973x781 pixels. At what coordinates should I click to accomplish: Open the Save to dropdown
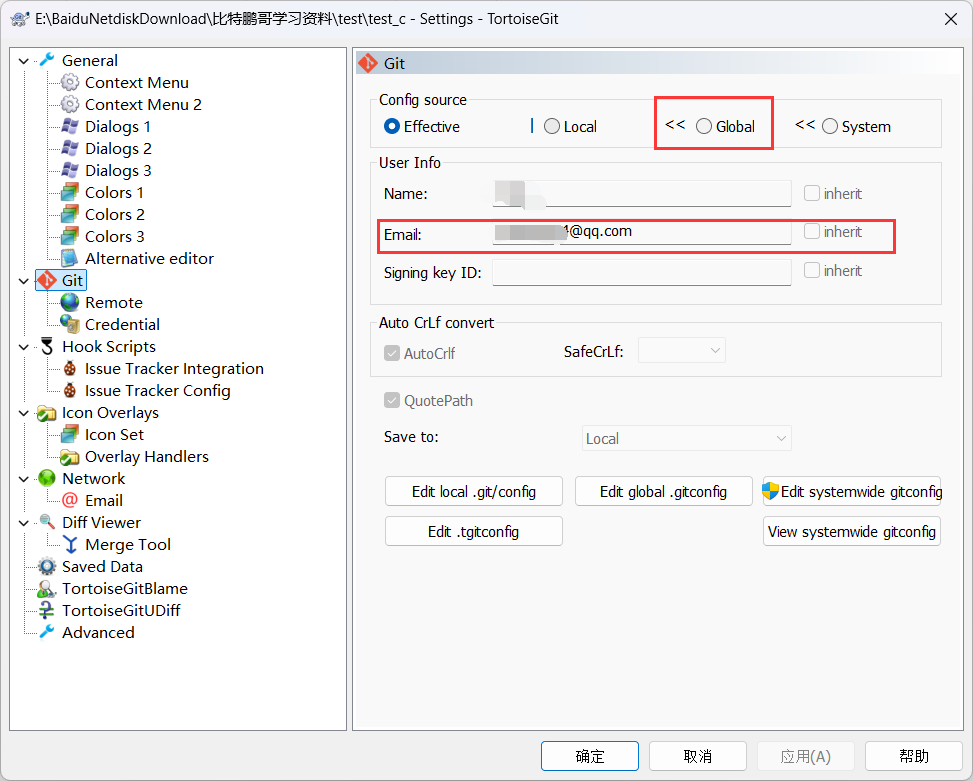tap(686, 439)
